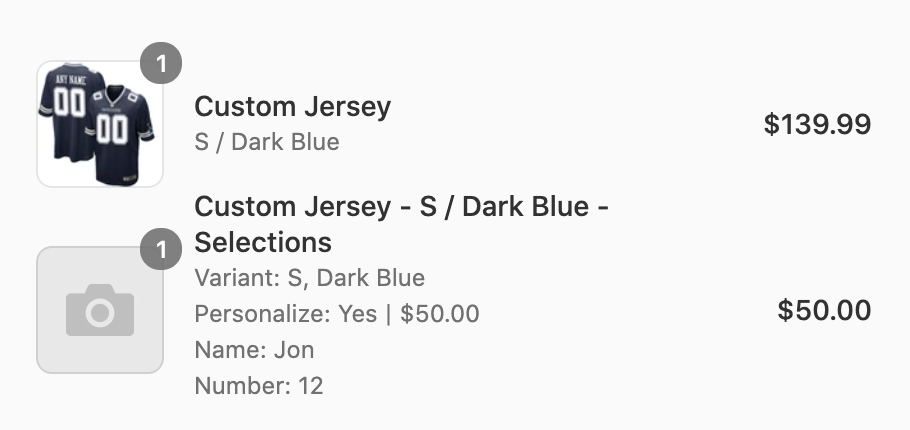Click the quantity badge on placeholder thumbnail
The height and width of the screenshot is (430, 910).
coord(161,249)
